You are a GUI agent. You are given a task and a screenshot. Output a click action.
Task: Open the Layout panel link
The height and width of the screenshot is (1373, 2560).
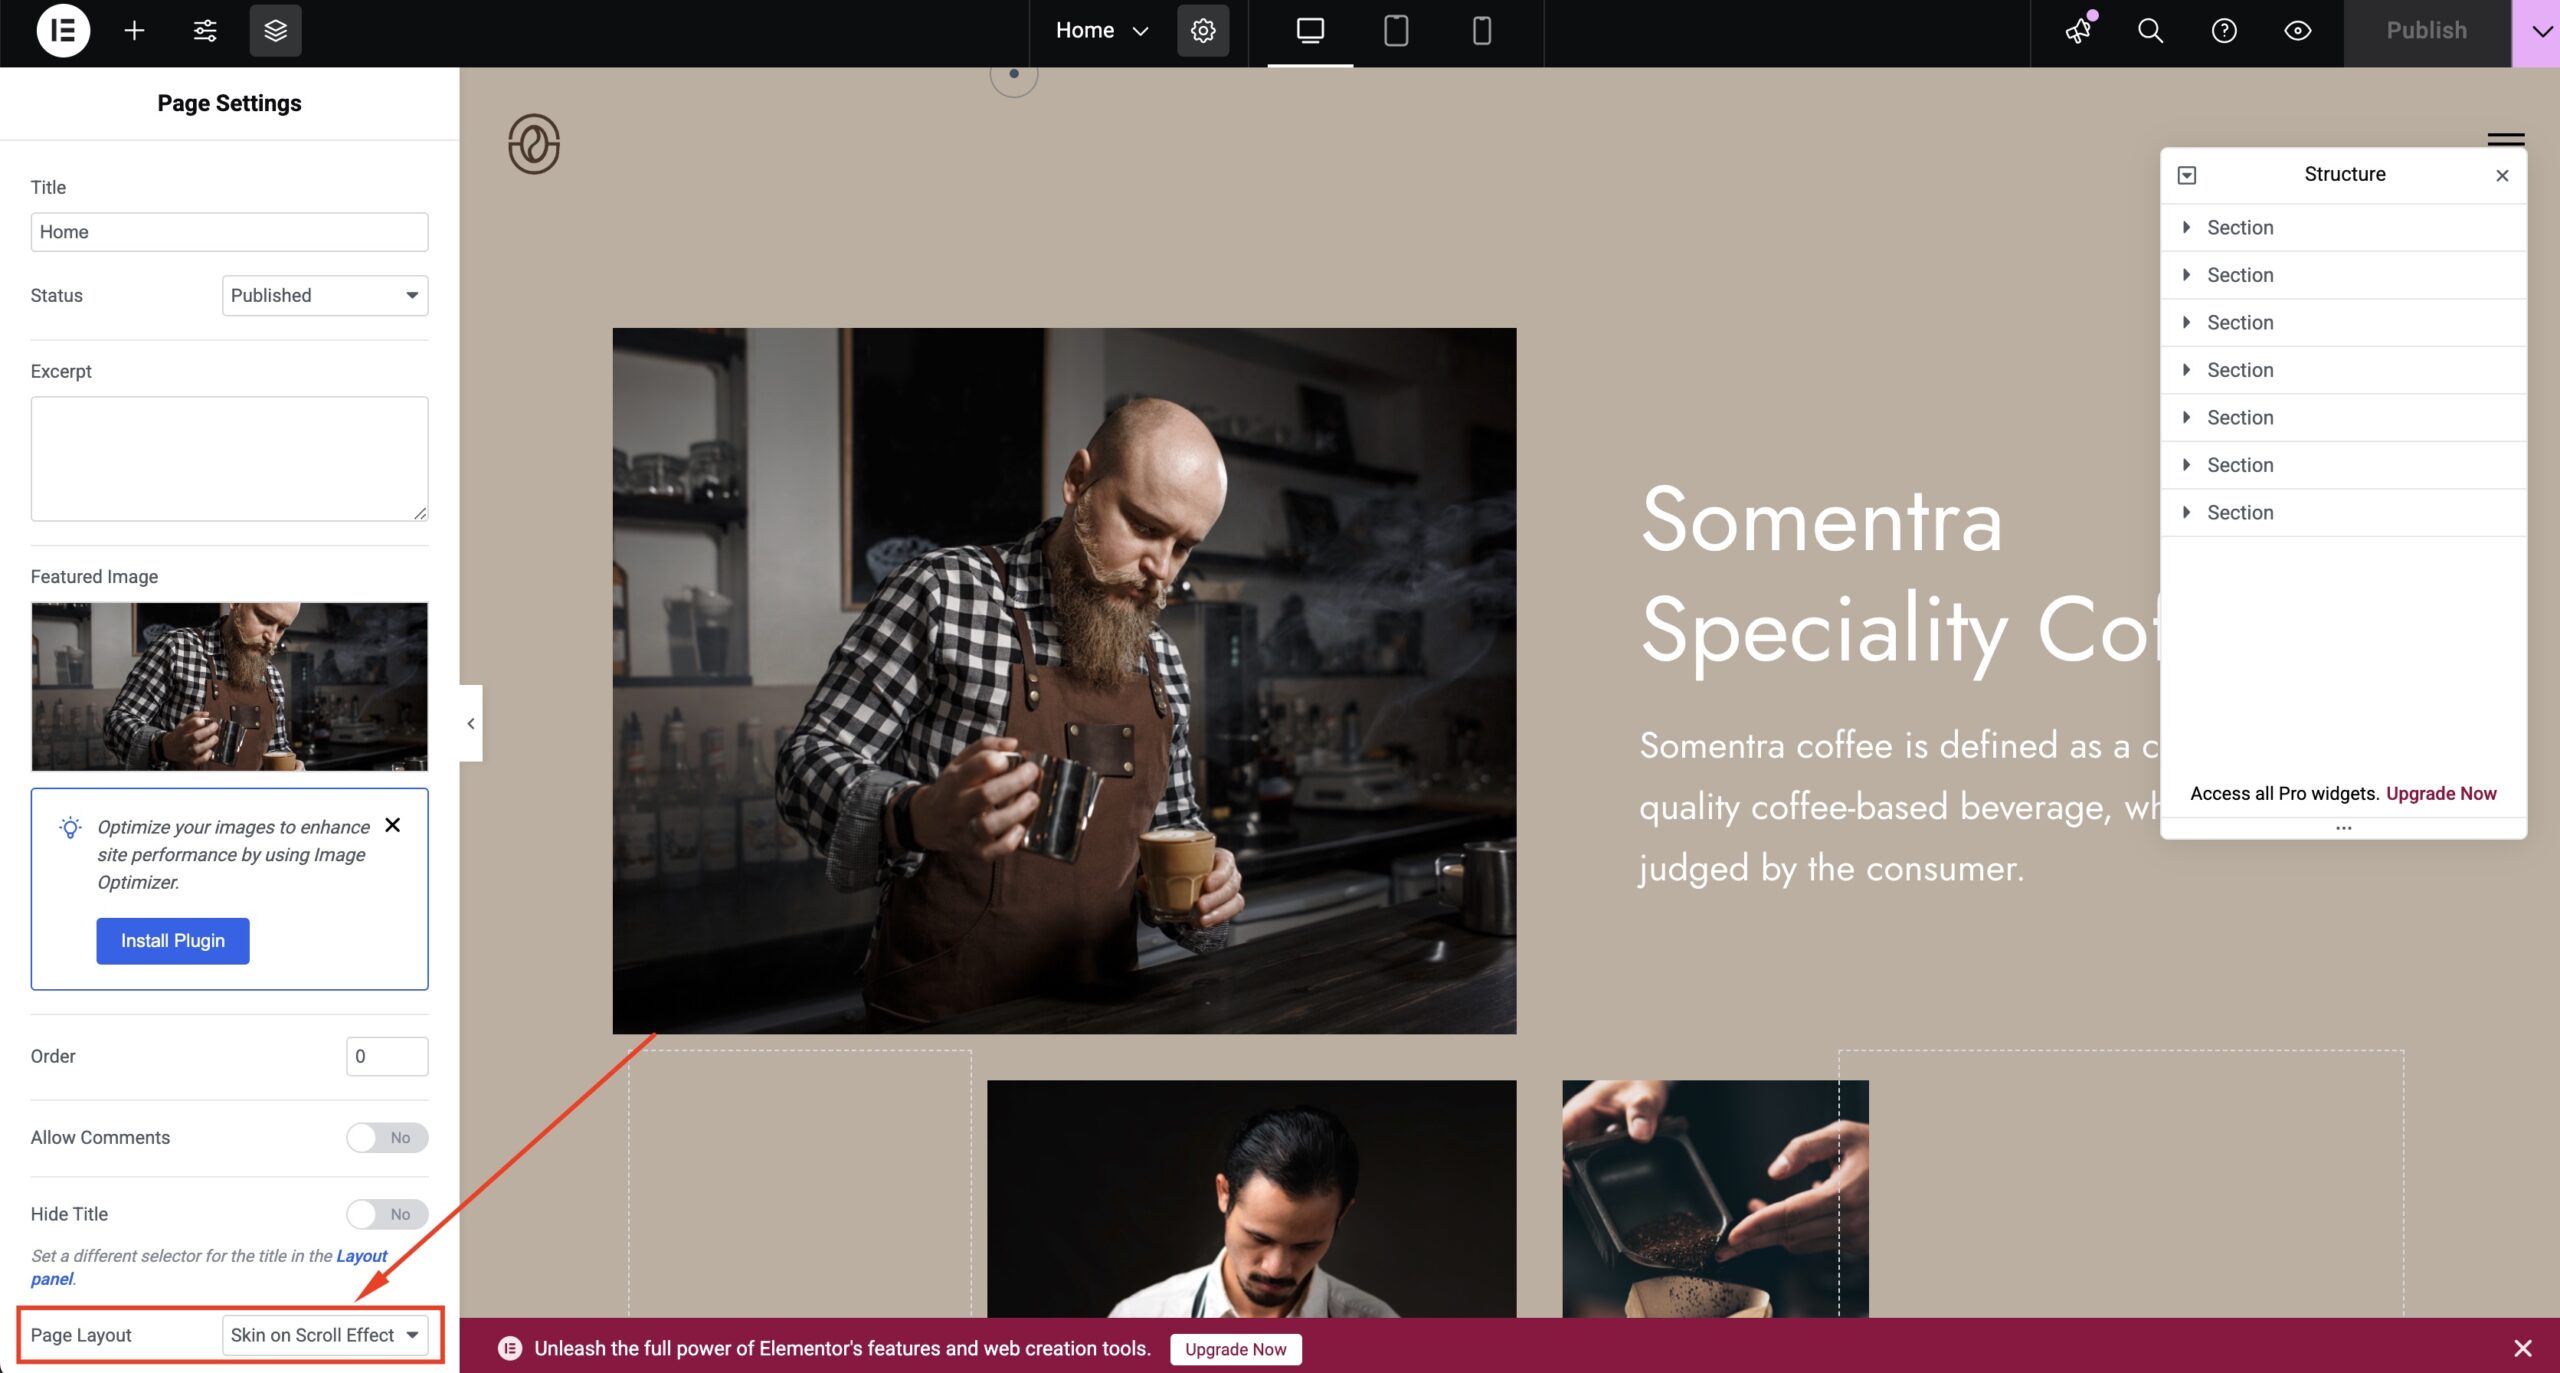coord(361,1256)
